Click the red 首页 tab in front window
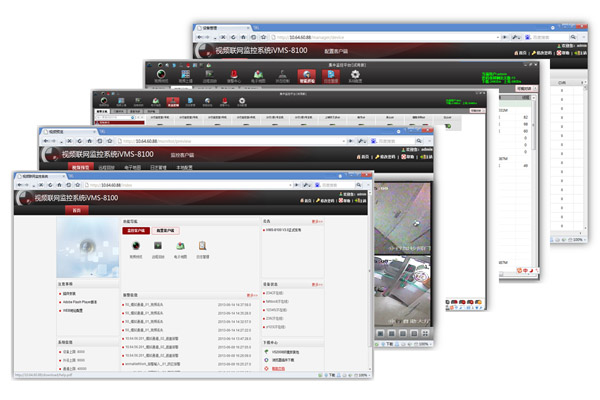Image resolution: width=600 pixels, height=400 pixels. [x=76, y=211]
